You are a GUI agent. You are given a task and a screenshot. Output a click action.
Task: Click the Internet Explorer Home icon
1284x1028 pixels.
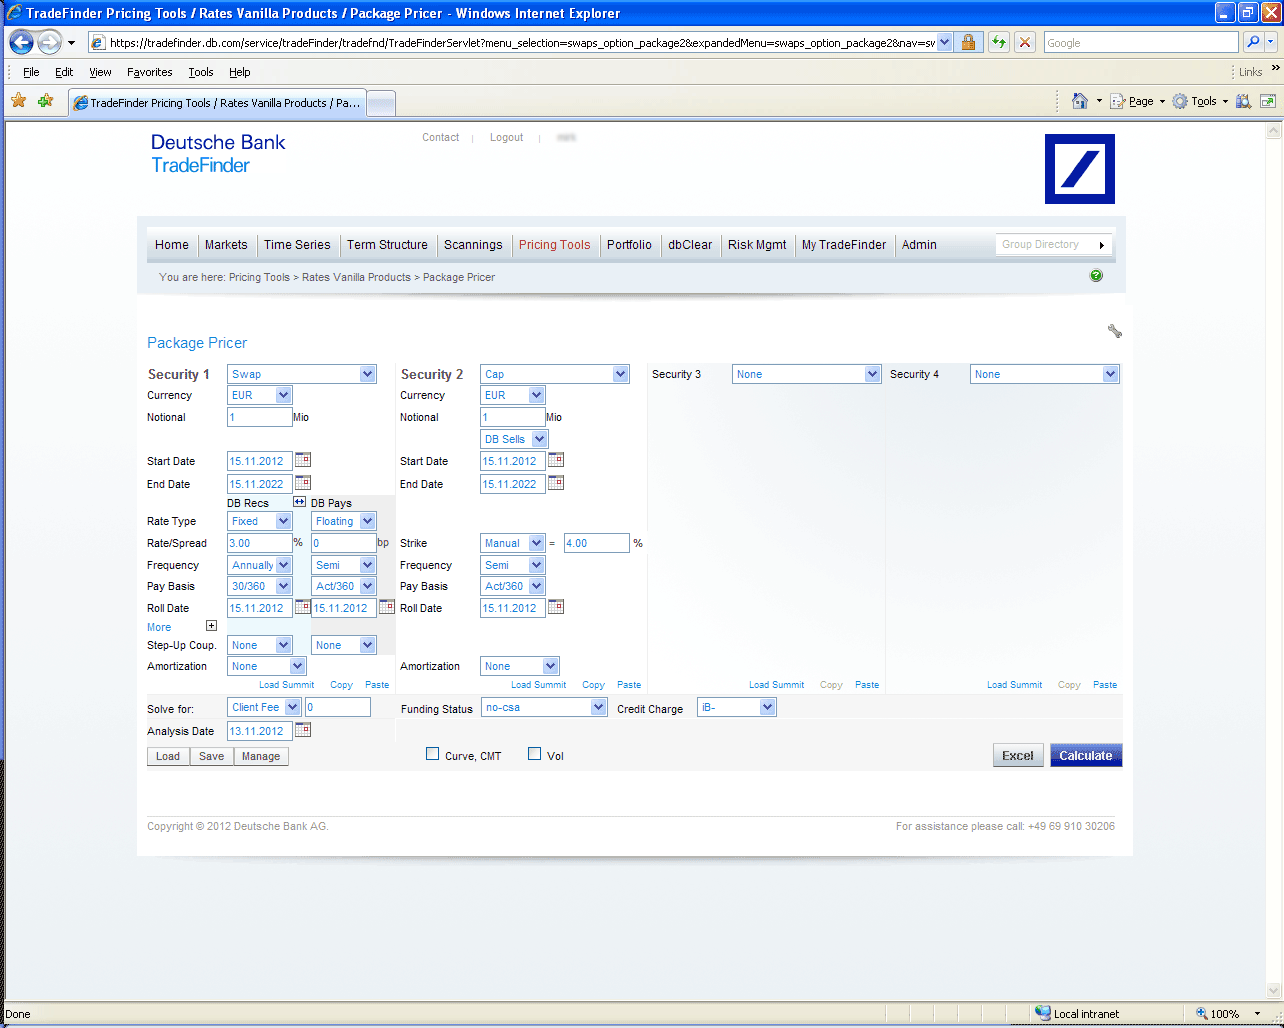point(1079,101)
